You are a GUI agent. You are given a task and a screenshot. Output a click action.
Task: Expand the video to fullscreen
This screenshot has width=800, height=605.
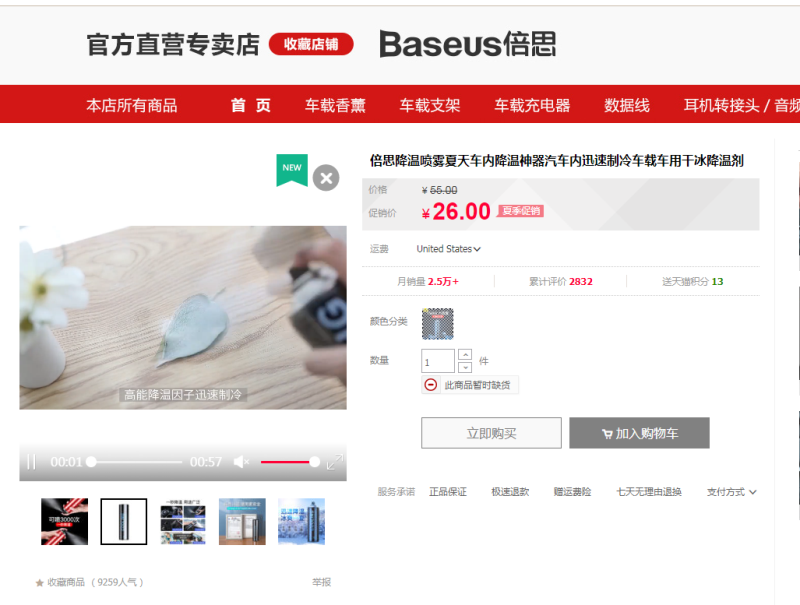click(x=335, y=462)
